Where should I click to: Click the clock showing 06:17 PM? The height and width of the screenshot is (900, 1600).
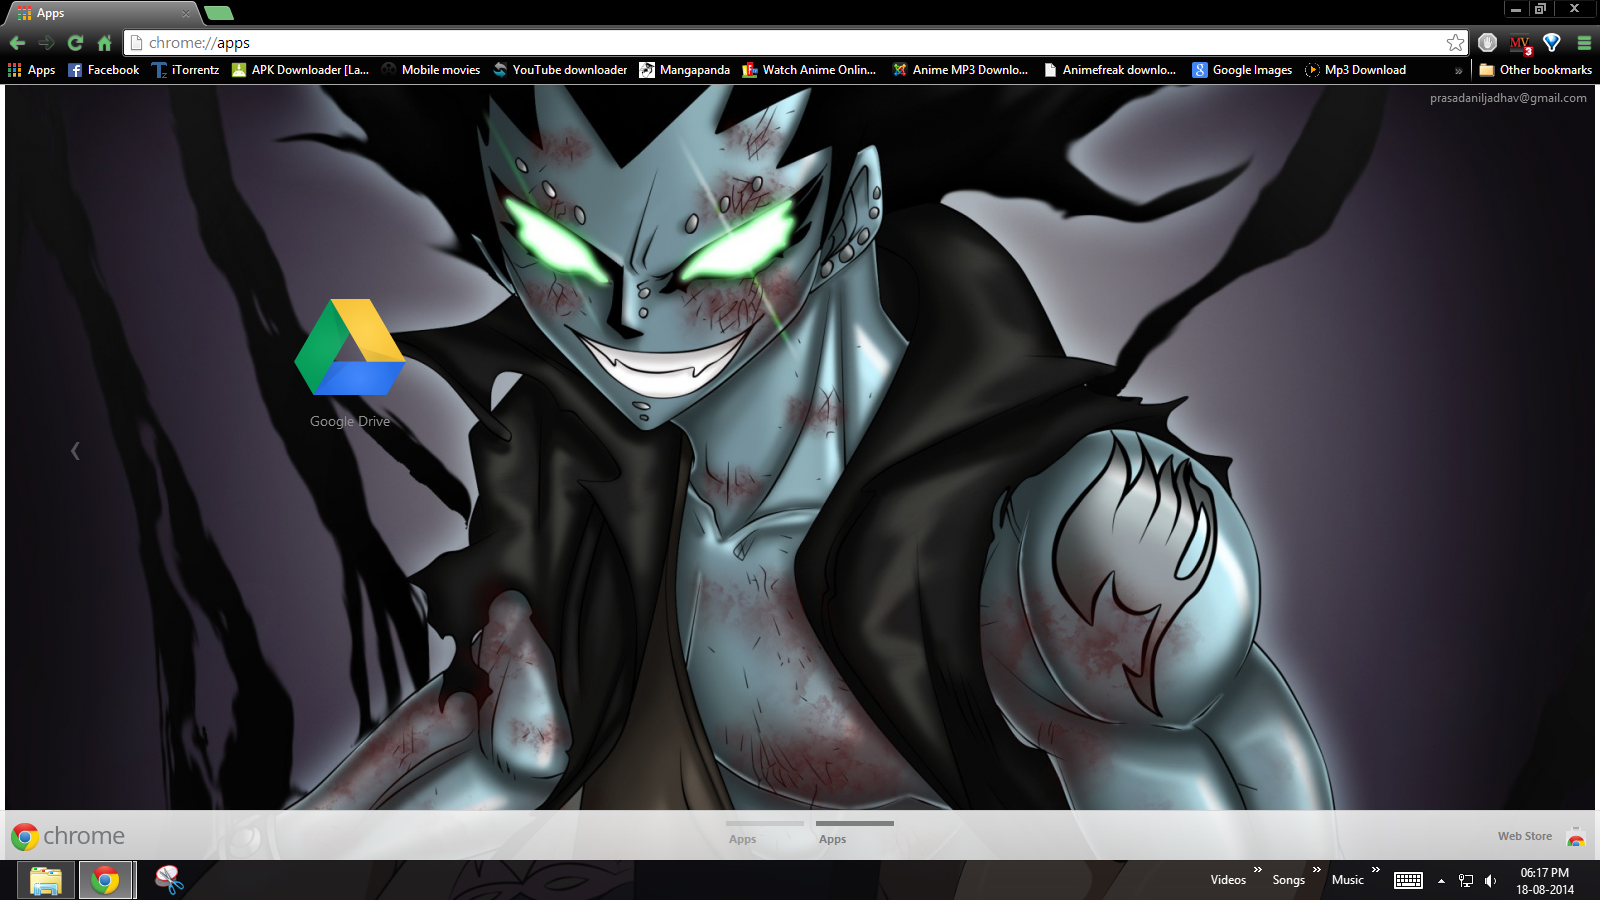pos(1544,881)
